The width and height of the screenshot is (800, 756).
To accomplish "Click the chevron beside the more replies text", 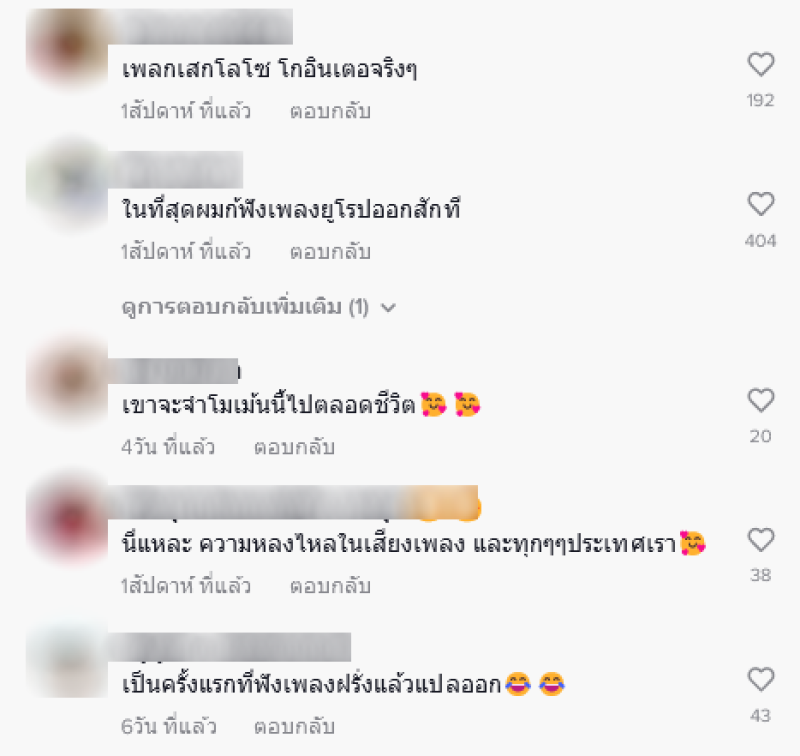I will tap(388, 308).
